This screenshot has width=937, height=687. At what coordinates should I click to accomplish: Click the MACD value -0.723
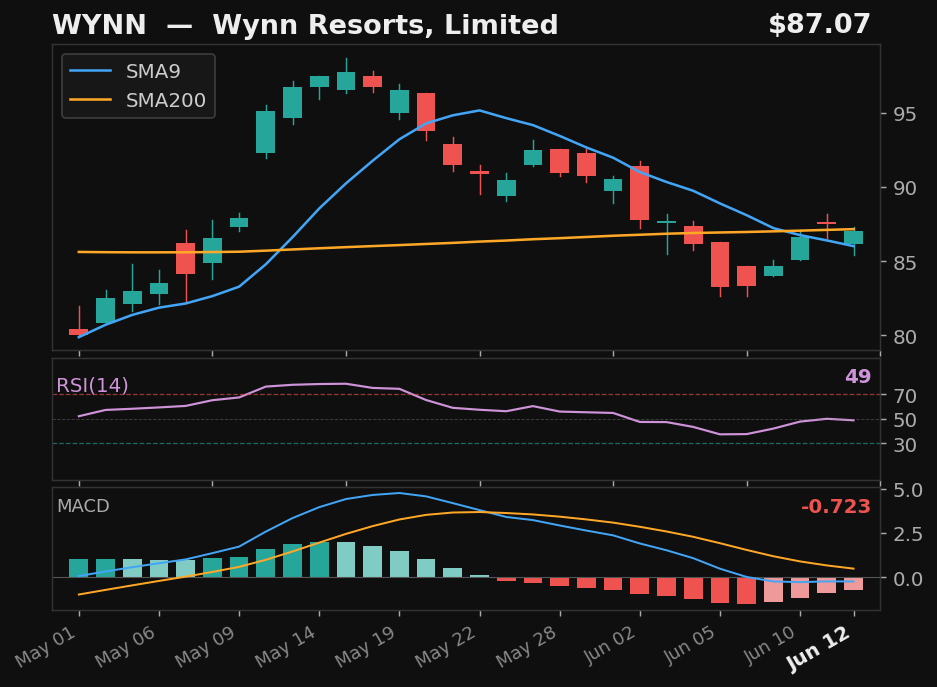[x=835, y=507]
